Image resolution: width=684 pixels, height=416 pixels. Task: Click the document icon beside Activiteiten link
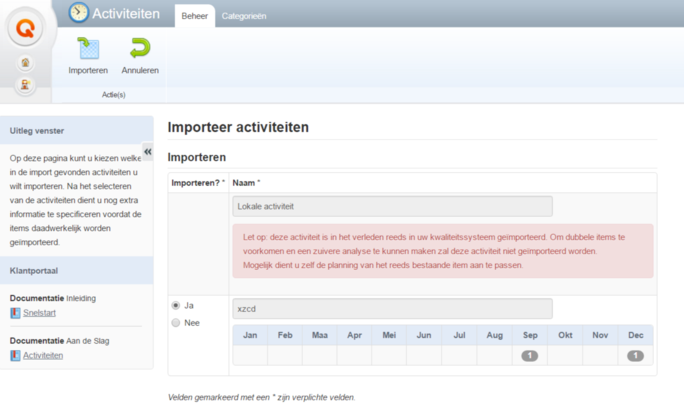click(x=15, y=355)
